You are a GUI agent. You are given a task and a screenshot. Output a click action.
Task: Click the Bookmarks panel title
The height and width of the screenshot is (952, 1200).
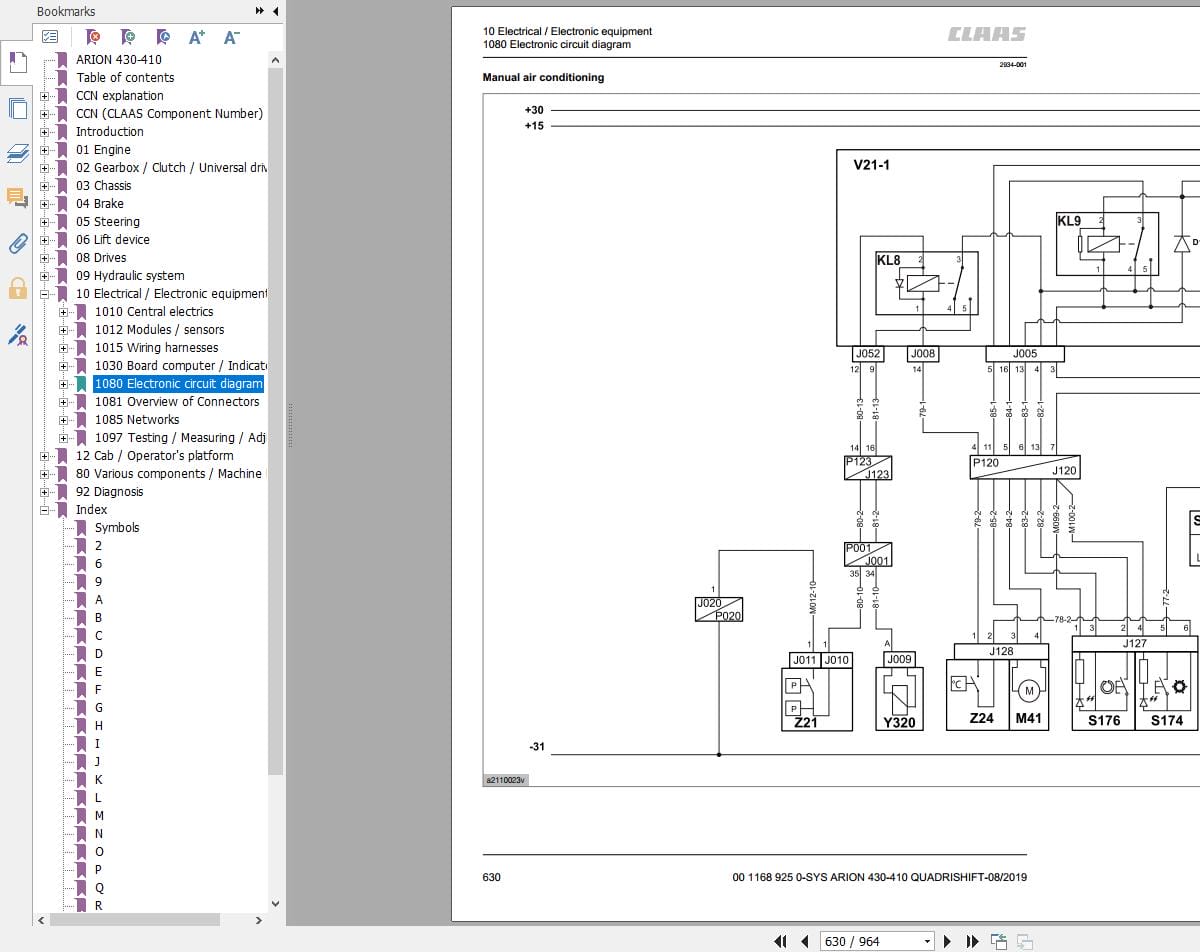[66, 11]
